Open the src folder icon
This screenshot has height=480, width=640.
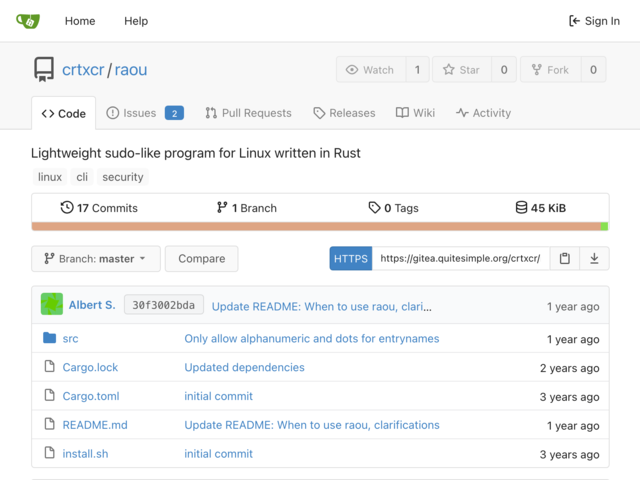(x=49, y=338)
